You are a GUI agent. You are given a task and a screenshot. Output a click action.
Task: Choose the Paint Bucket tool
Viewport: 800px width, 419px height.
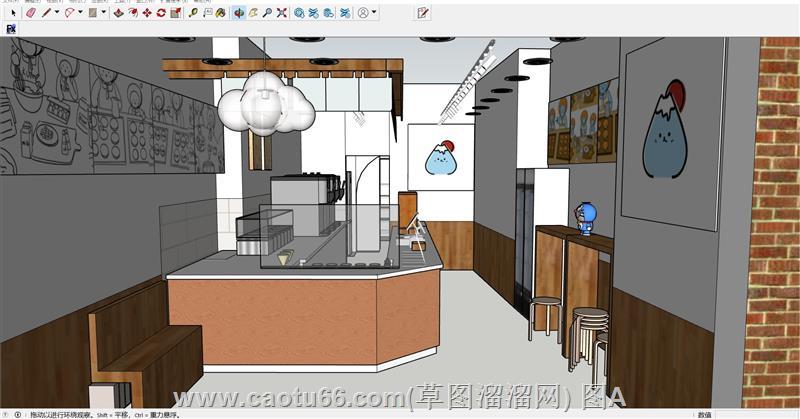click(x=221, y=13)
